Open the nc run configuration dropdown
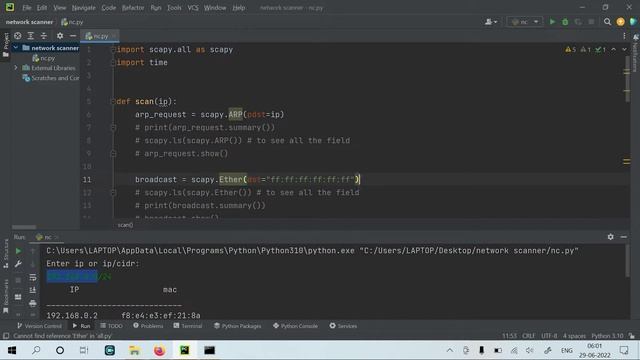 (x=525, y=22)
